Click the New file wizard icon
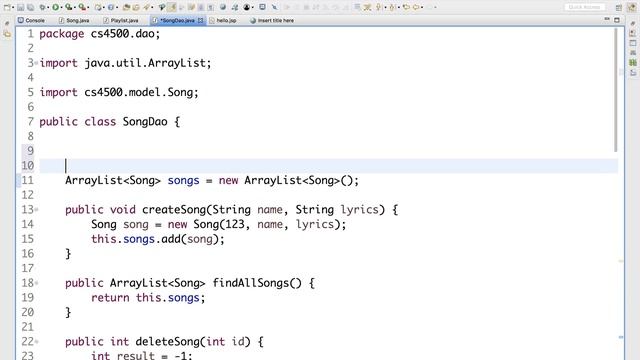The height and width of the screenshot is (360, 640). pyautogui.click(x=7, y=7)
